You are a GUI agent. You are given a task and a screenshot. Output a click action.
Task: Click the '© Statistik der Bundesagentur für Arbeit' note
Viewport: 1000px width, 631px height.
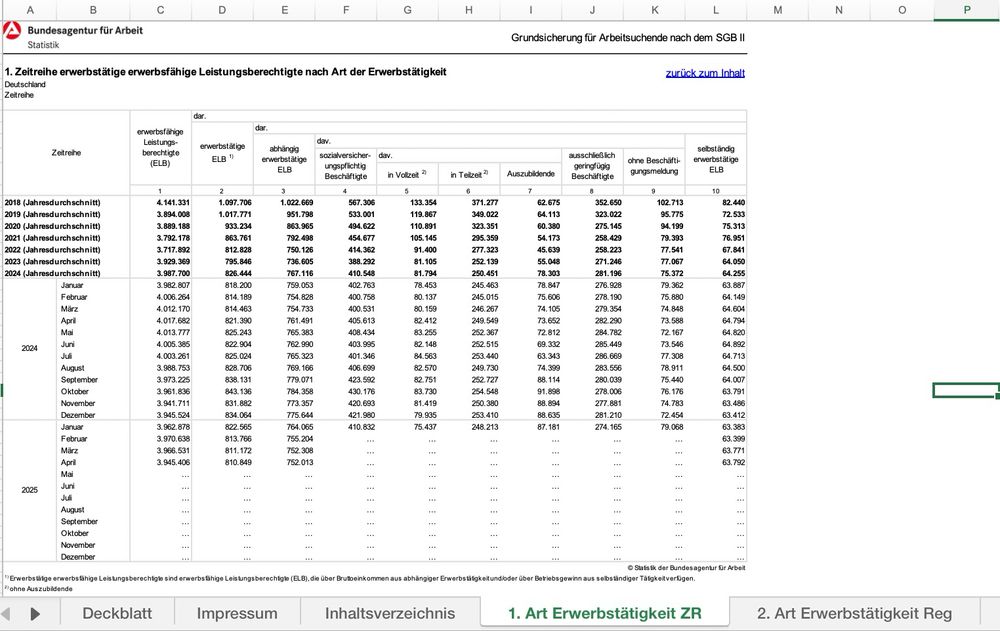686,567
